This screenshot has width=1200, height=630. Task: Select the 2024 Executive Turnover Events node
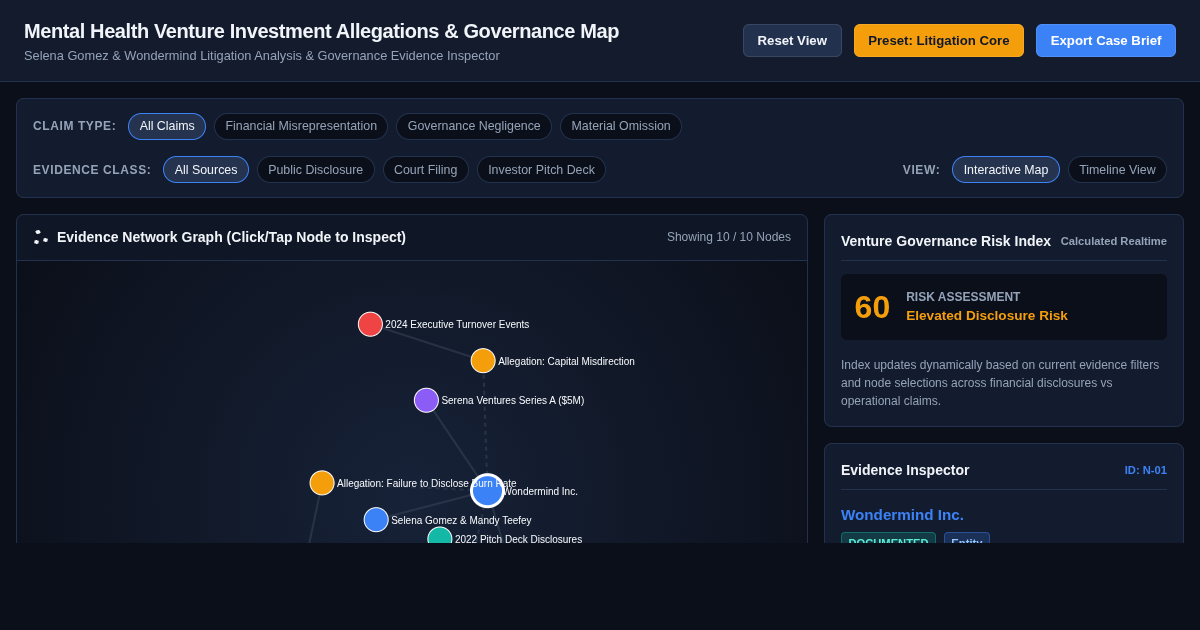point(370,324)
